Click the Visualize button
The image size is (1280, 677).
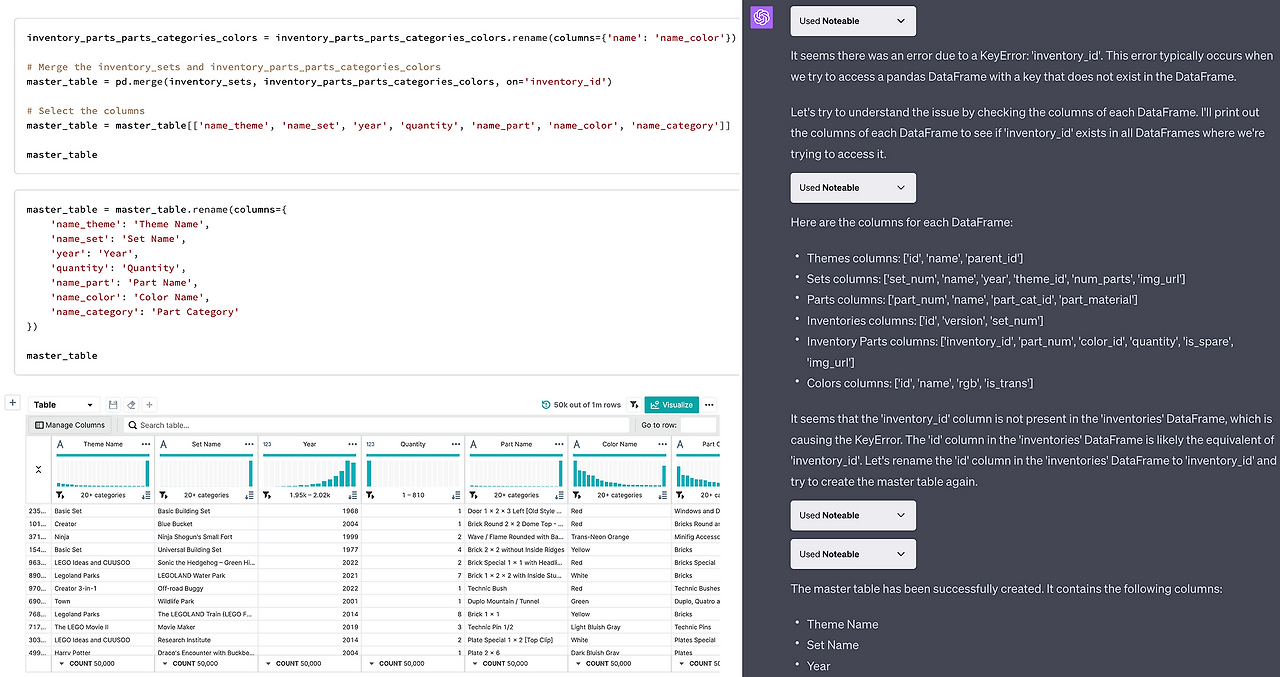(672, 405)
